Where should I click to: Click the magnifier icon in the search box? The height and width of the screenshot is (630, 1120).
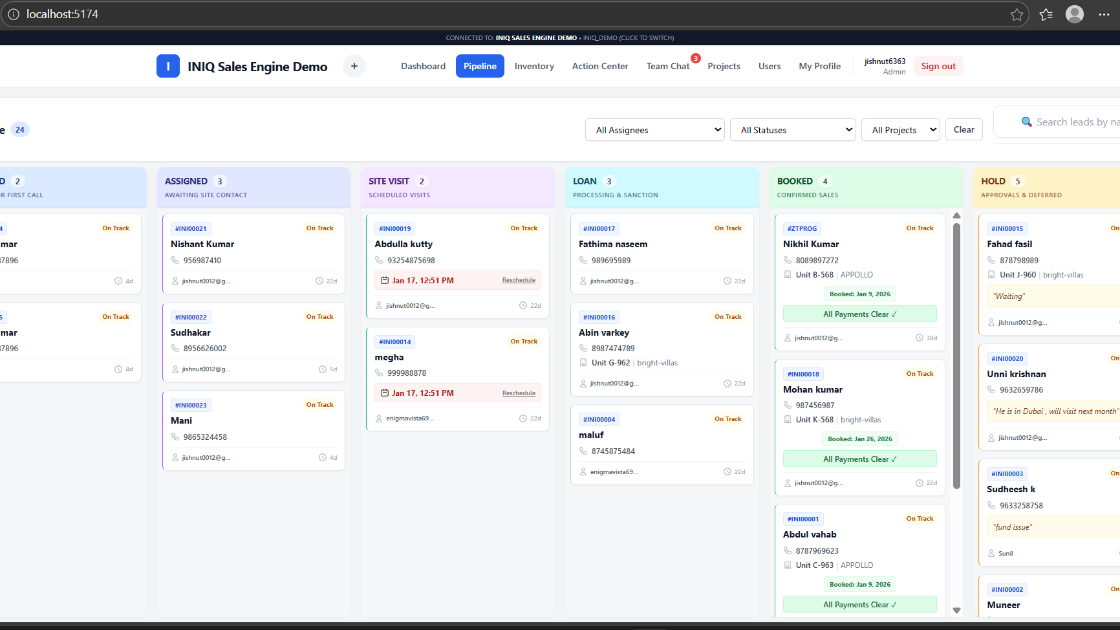[1026, 122]
